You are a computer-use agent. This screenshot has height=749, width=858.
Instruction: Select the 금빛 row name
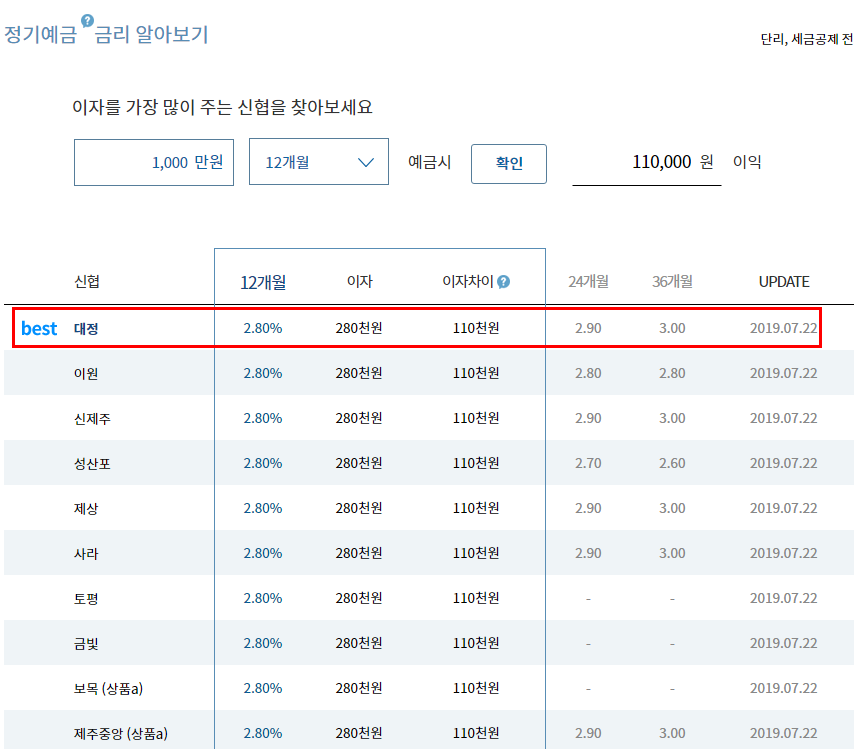click(x=86, y=643)
